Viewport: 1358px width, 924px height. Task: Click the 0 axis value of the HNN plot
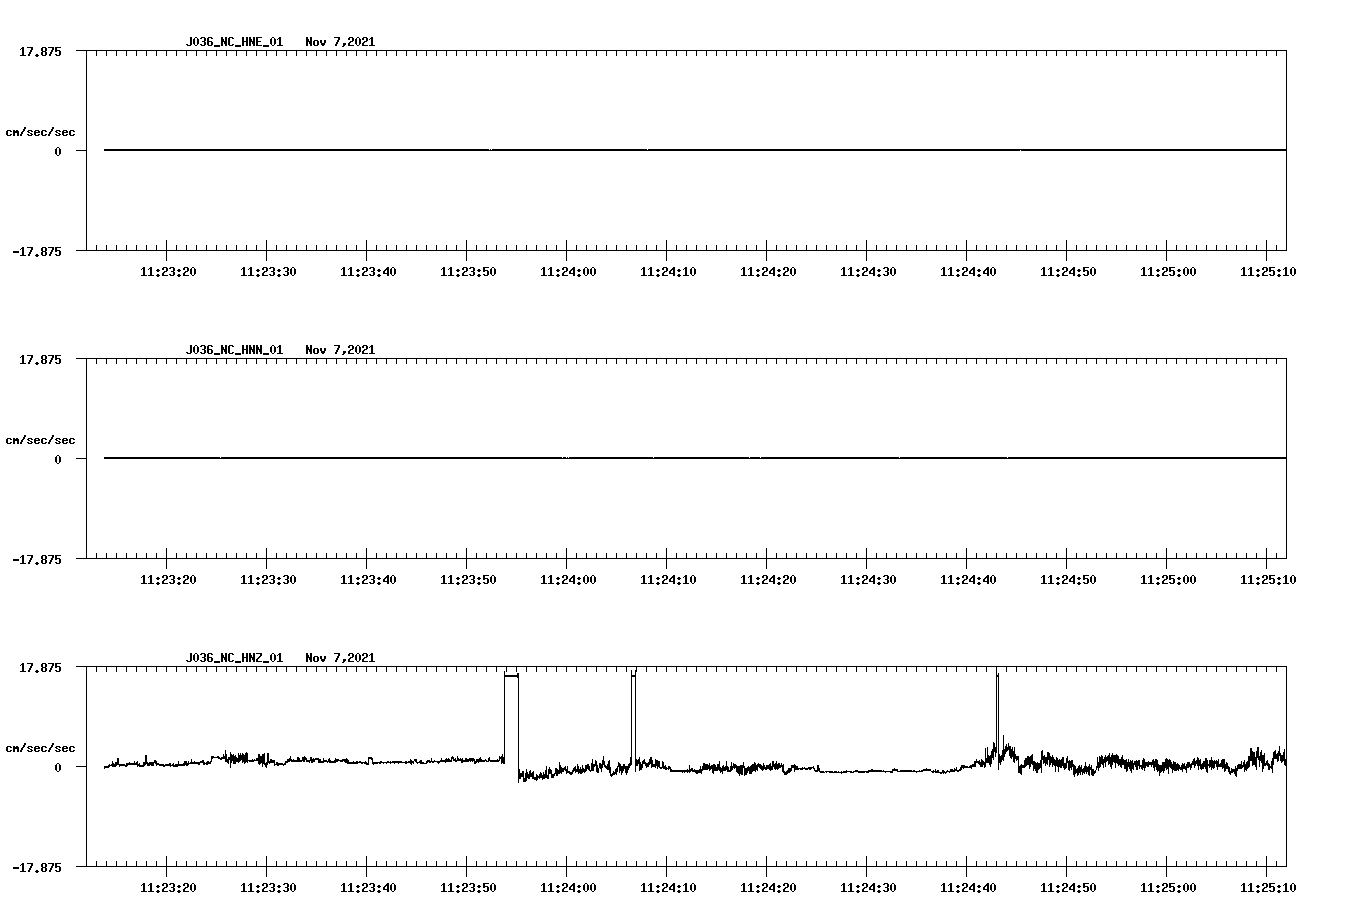click(x=58, y=459)
